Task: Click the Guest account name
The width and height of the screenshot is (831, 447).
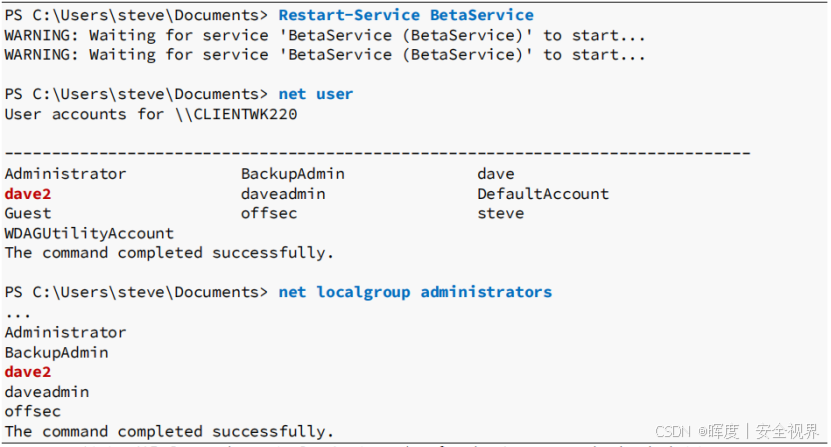Action: [x=28, y=214]
